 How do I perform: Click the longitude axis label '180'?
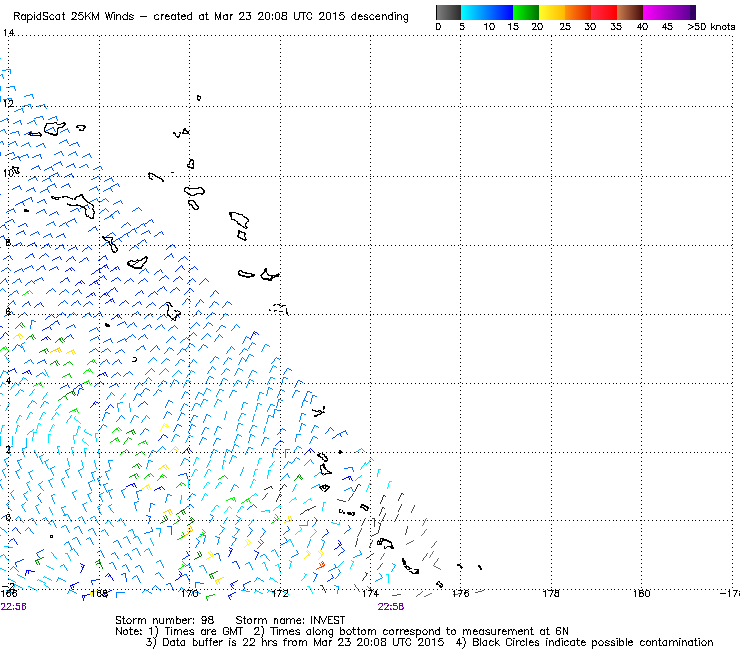point(641,593)
